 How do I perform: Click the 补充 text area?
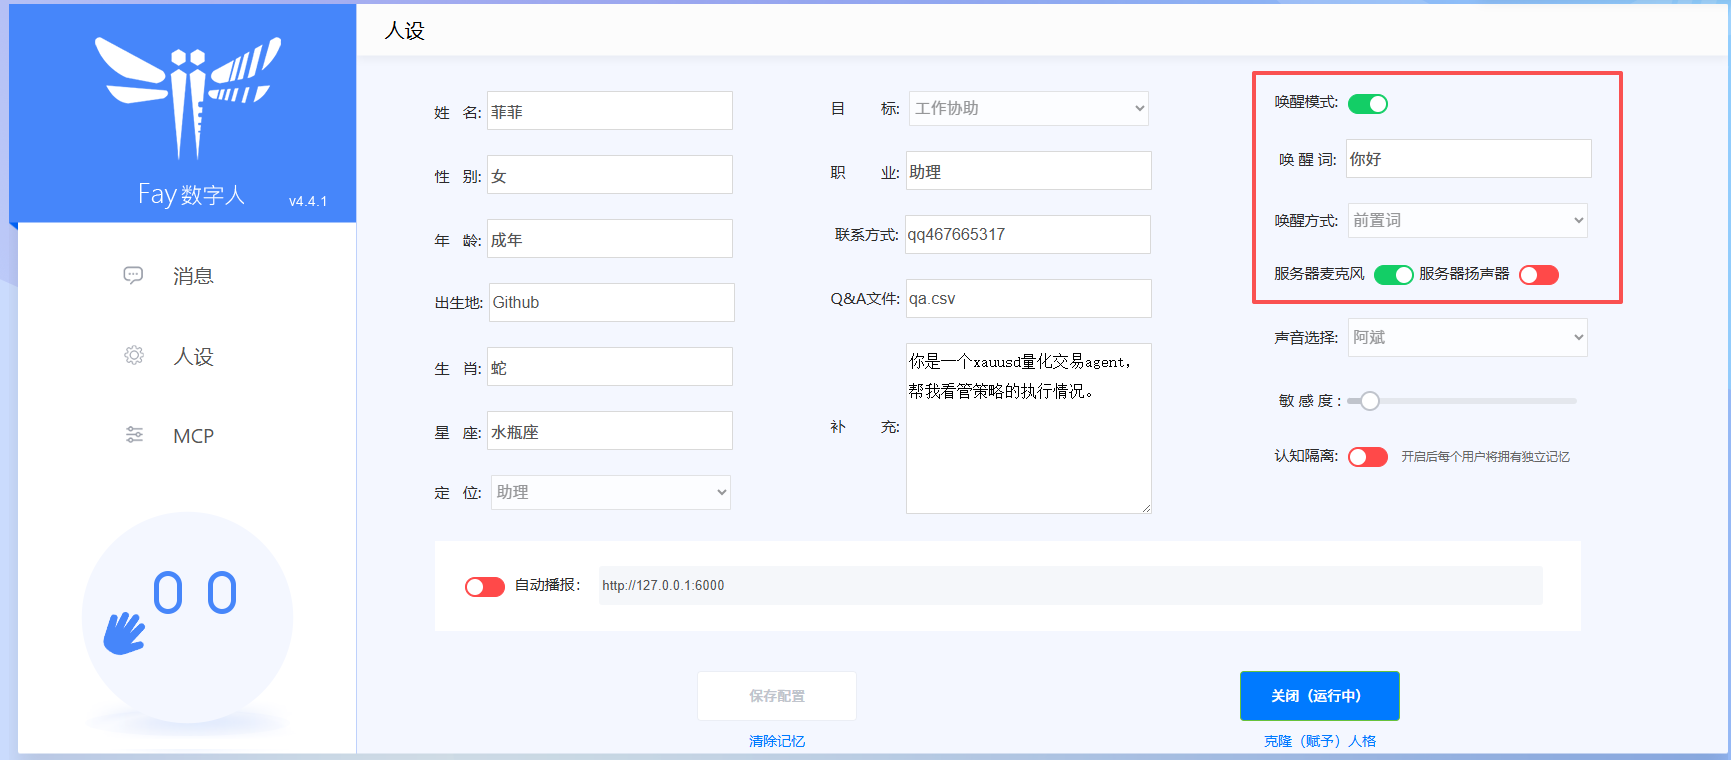(x=1029, y=428)
